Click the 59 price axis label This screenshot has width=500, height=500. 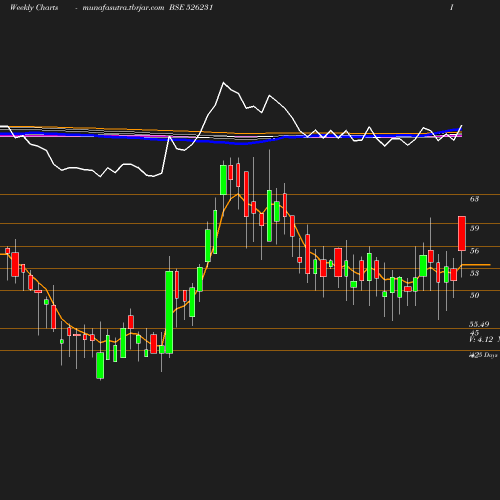(474, 228)
